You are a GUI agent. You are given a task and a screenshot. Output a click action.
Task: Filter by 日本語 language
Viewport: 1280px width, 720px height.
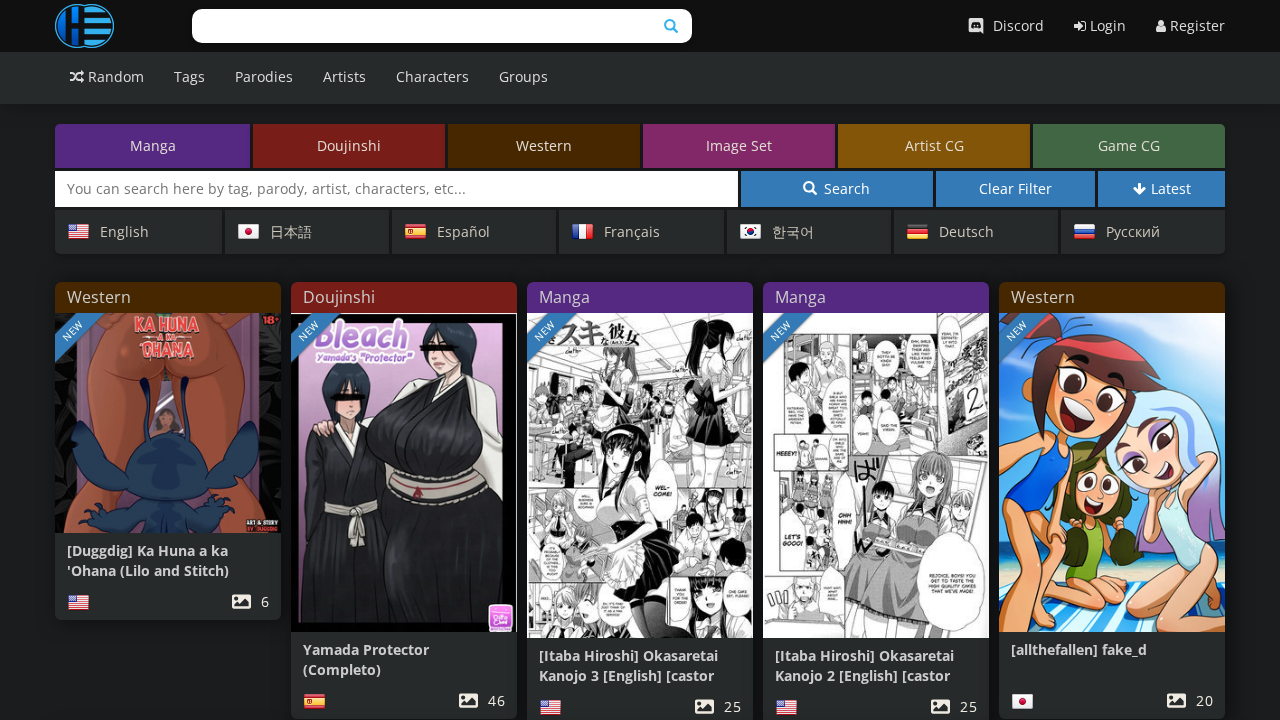[307, 232]
